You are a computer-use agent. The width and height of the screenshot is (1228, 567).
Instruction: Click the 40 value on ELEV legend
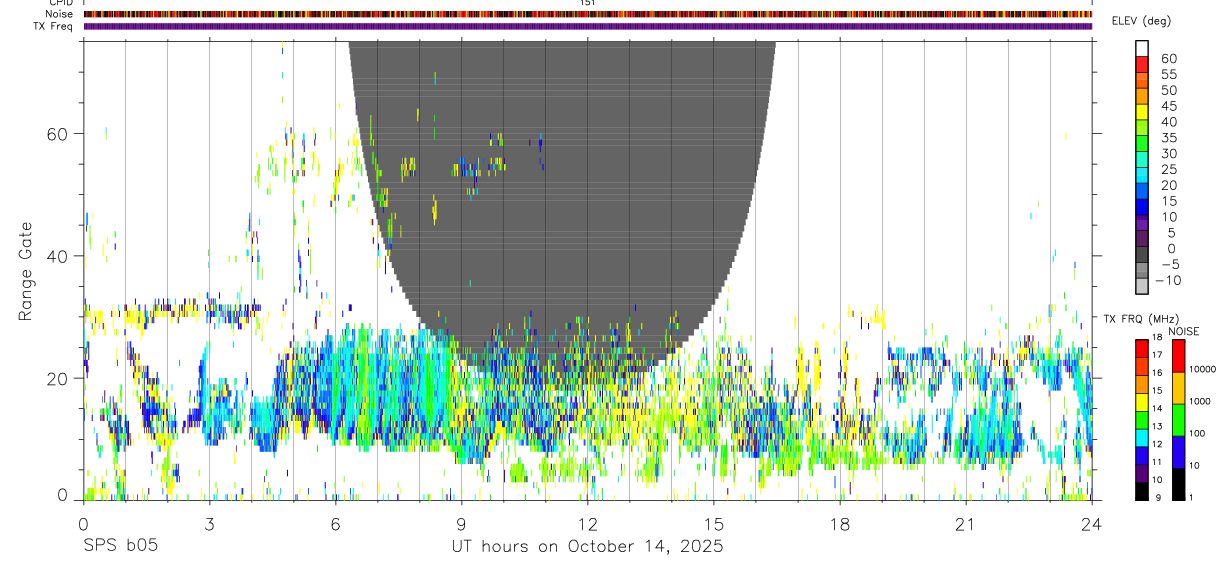coord(1168,122)
